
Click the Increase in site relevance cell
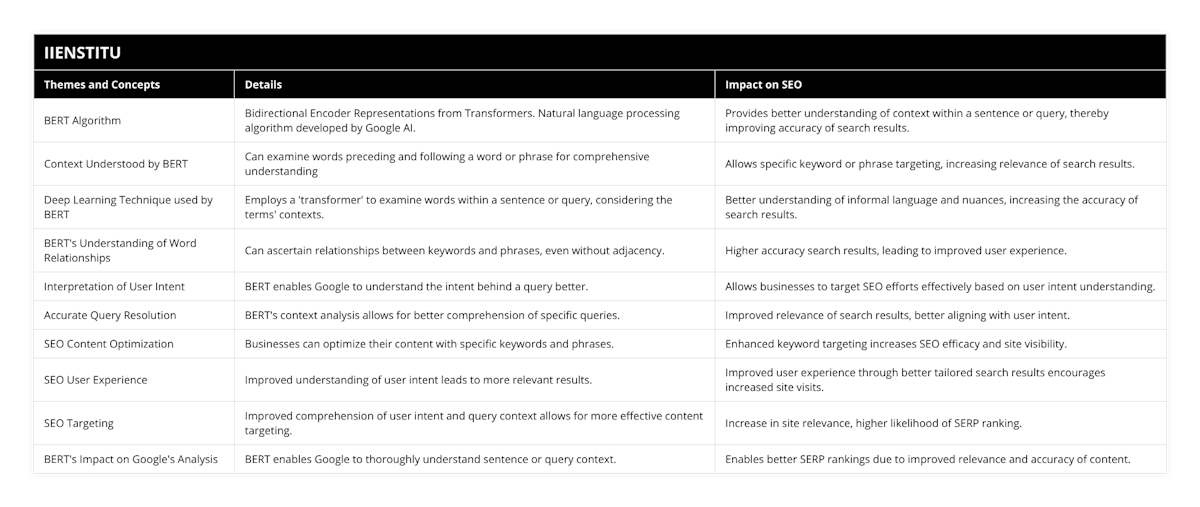pyautogui.click(x=873, y=423)
